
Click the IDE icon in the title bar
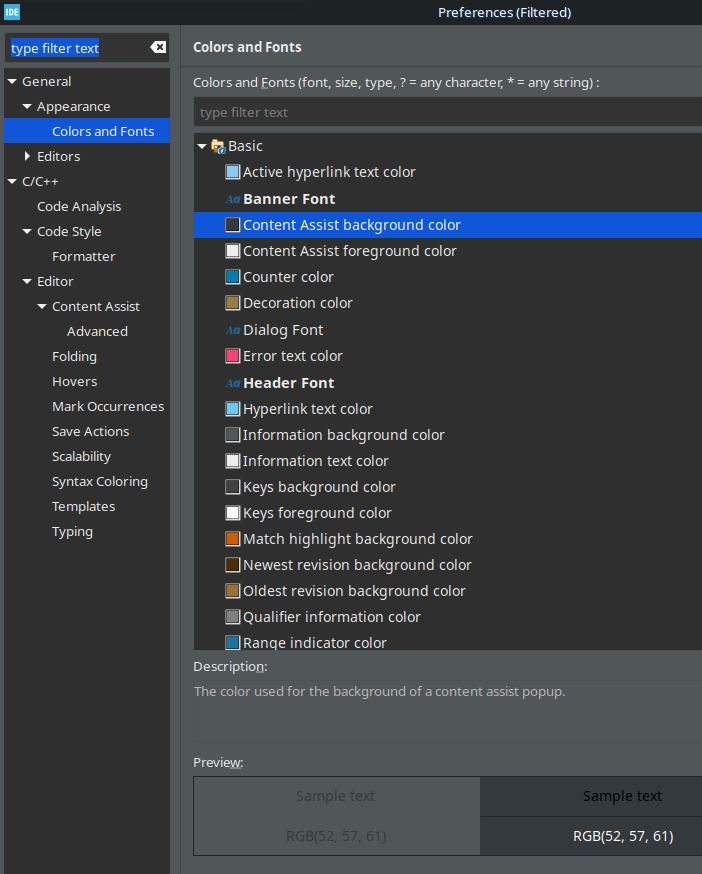[x=13, y=12]
